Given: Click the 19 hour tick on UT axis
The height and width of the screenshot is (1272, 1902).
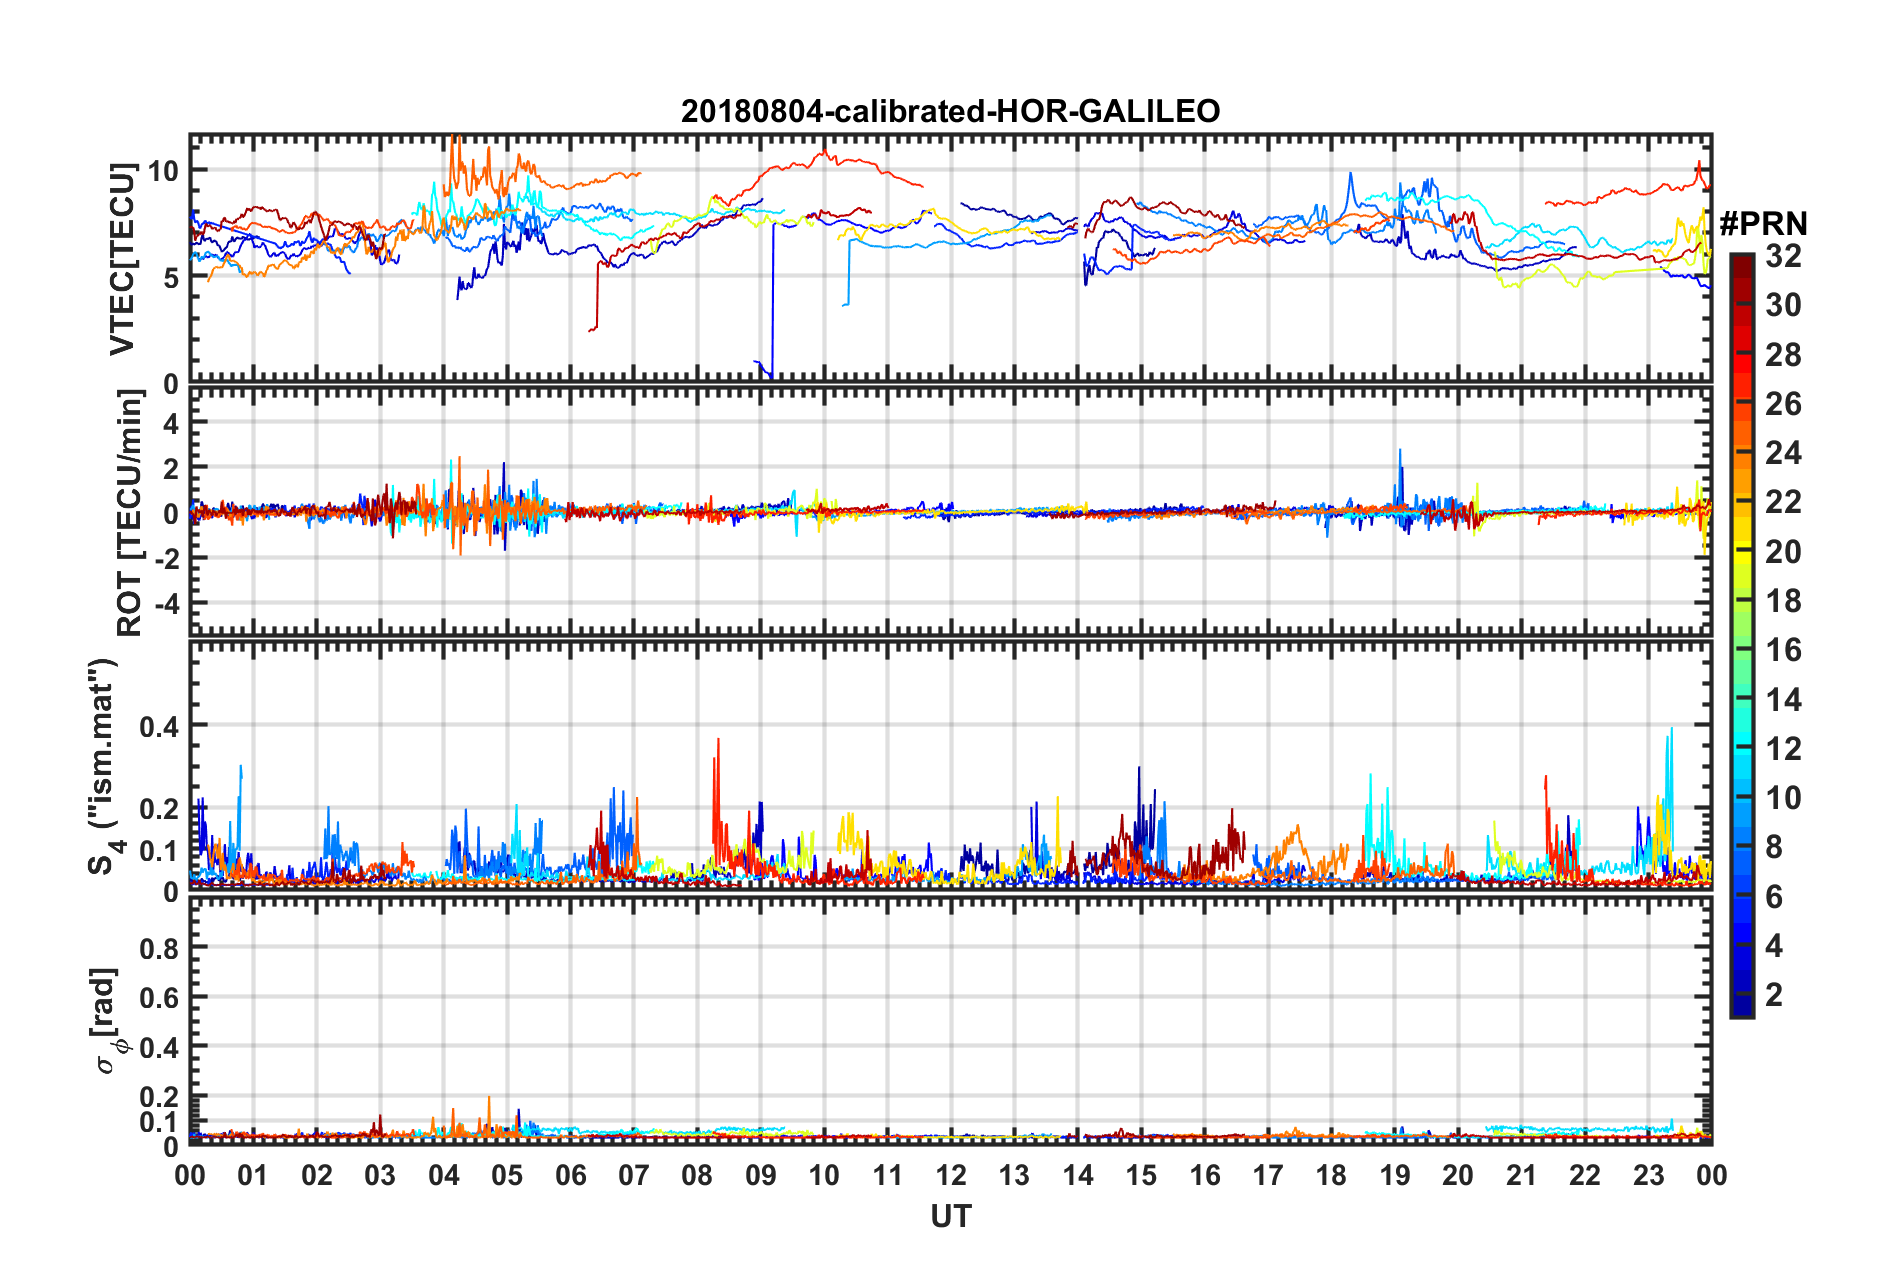Looking at the screenshot, I should (1395, 1175).
